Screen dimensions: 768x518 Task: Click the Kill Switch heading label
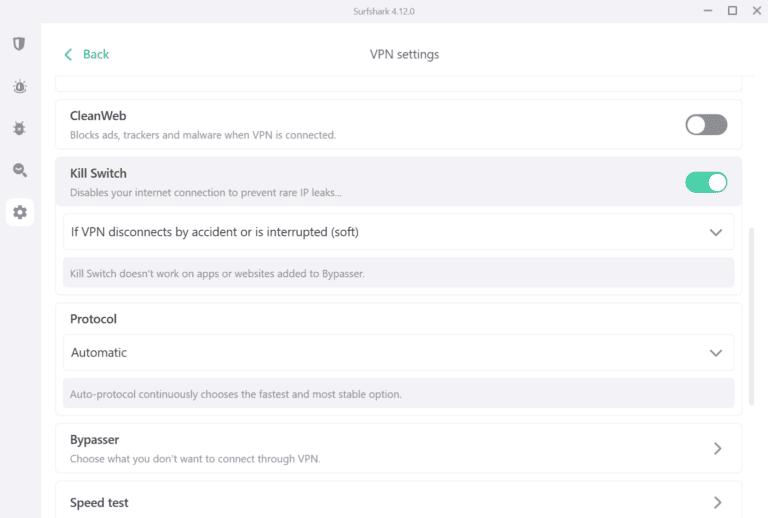coord(98,173)
